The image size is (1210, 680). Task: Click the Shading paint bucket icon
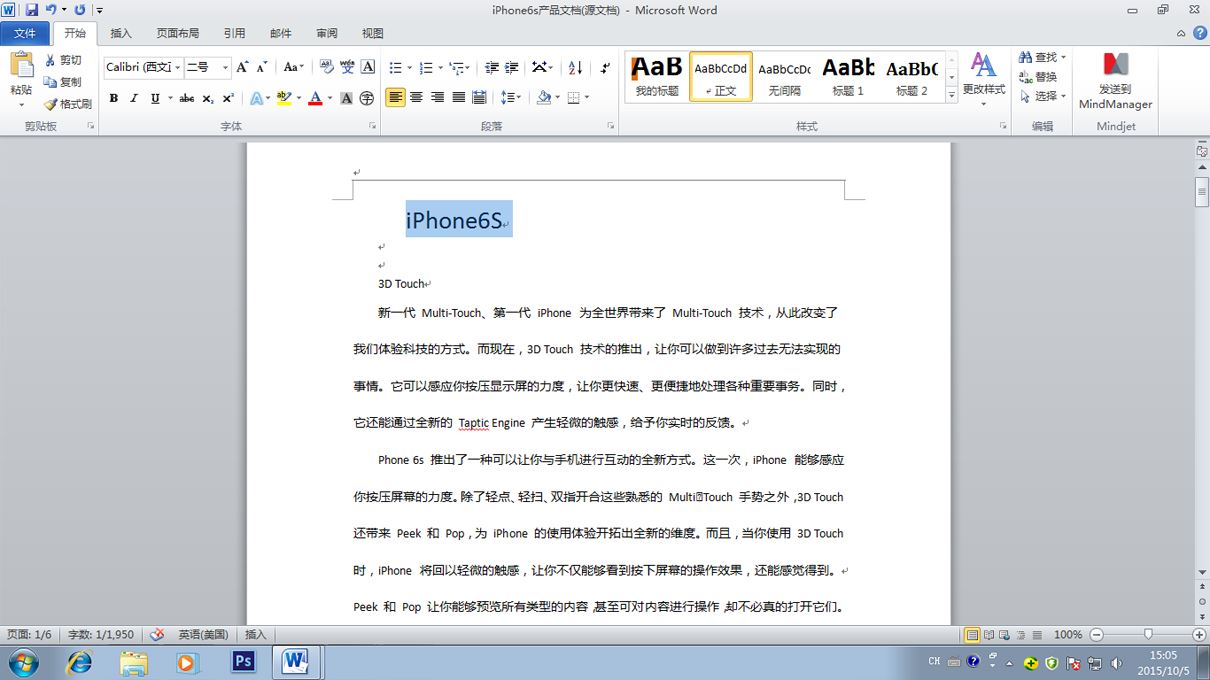(x=543, y=98)
